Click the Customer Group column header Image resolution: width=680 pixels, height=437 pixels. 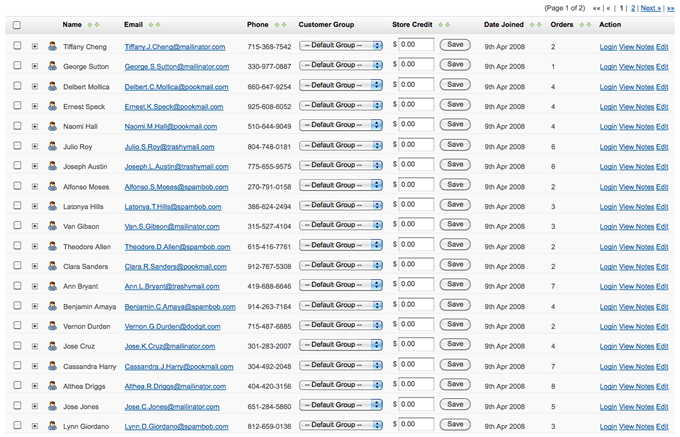point(326,25)
